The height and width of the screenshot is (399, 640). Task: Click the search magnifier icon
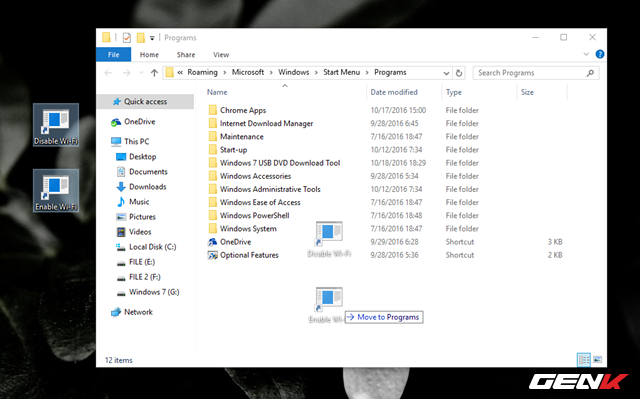(x=590, y=73)
